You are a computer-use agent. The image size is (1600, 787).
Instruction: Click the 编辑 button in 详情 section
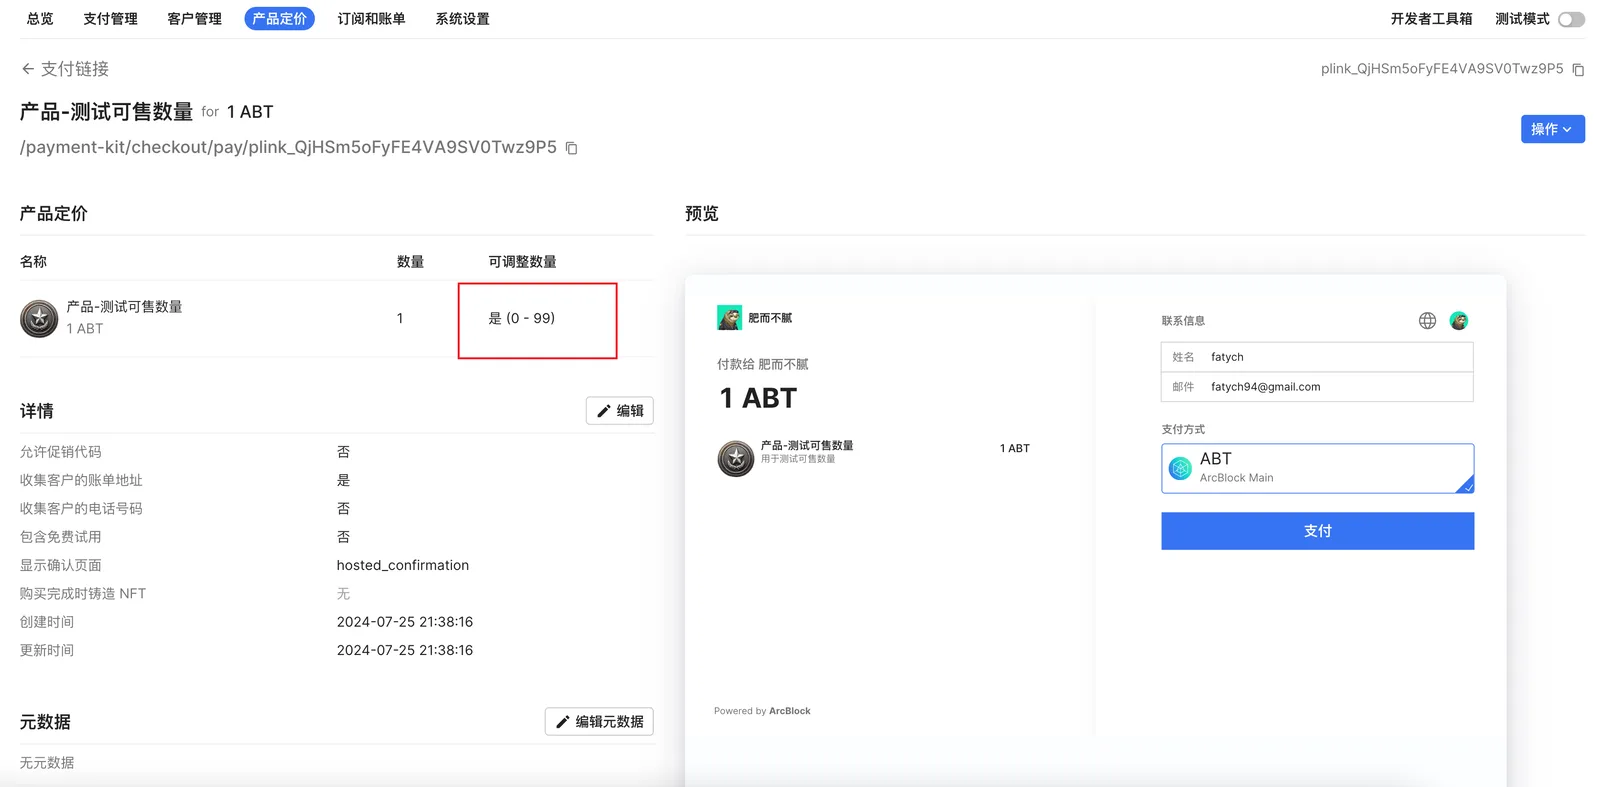[x=620, y=411]
